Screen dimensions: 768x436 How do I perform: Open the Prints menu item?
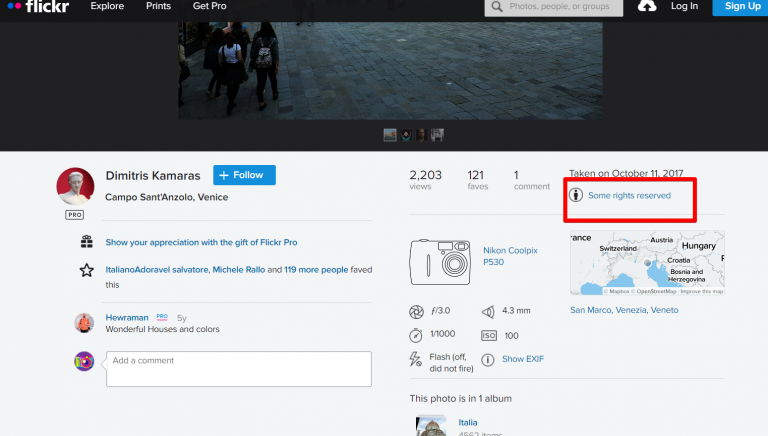(x=158, y=6)
